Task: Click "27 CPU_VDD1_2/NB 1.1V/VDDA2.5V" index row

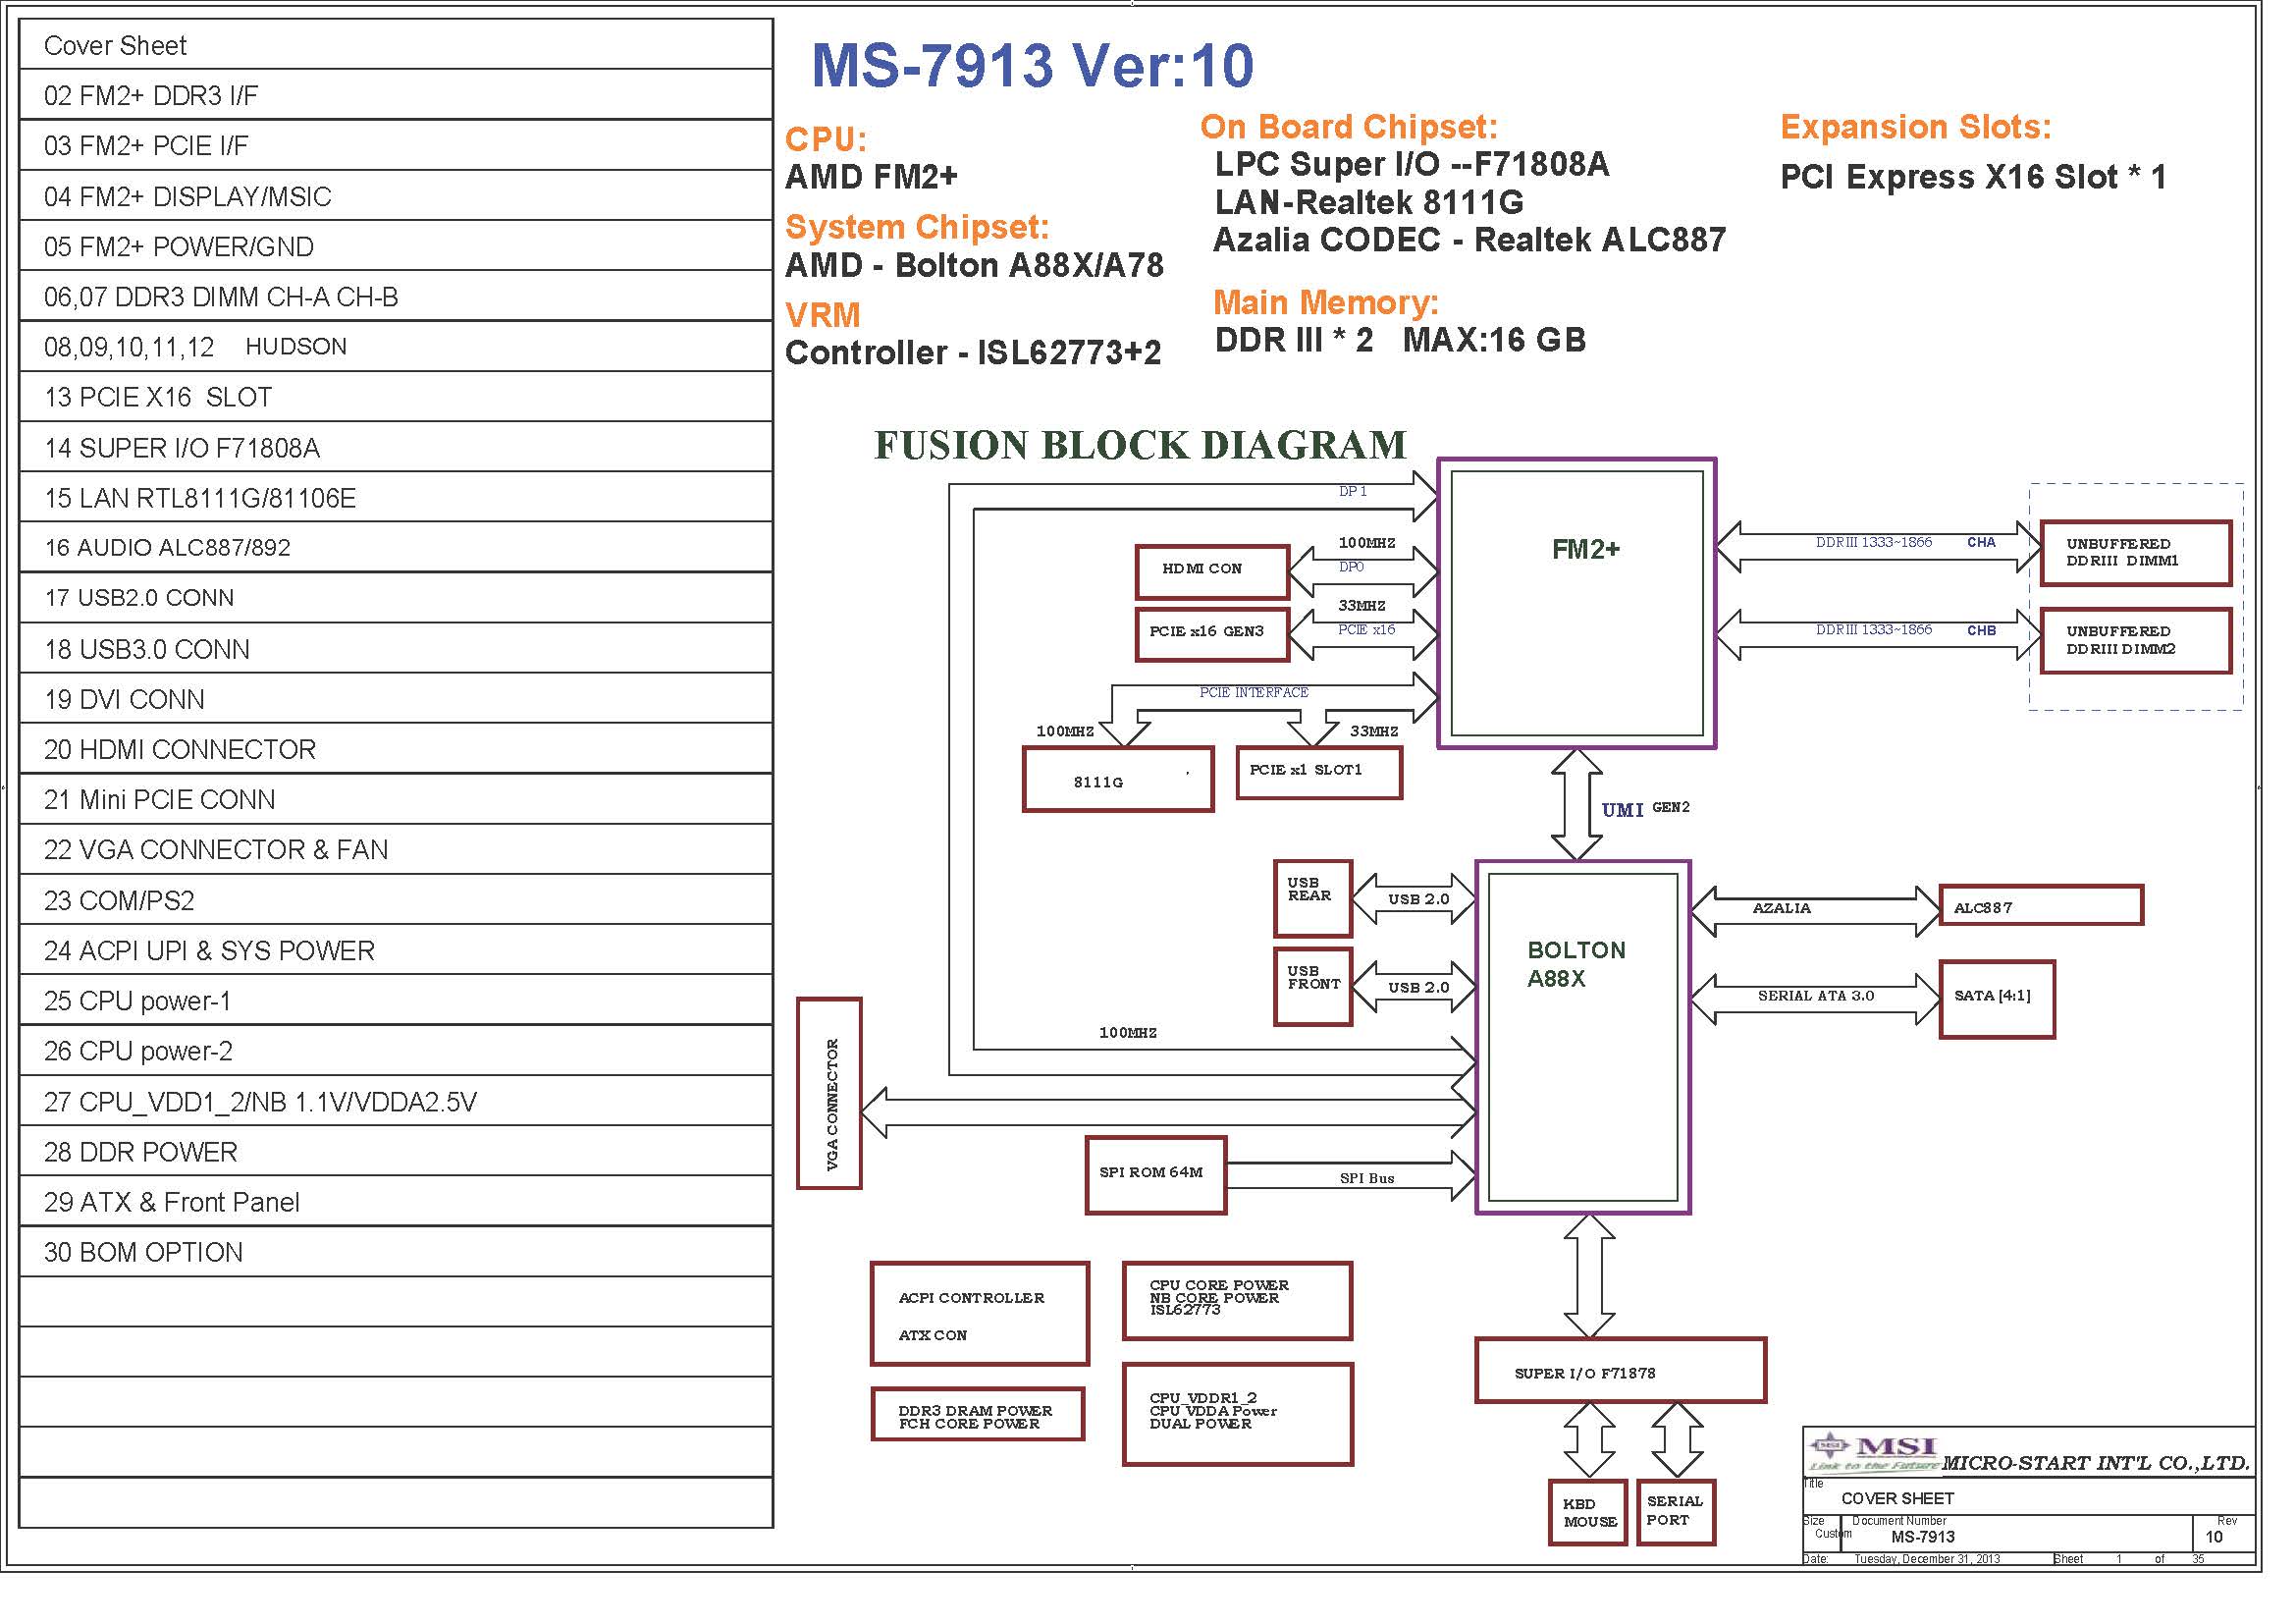Action: coord(396,1101)
